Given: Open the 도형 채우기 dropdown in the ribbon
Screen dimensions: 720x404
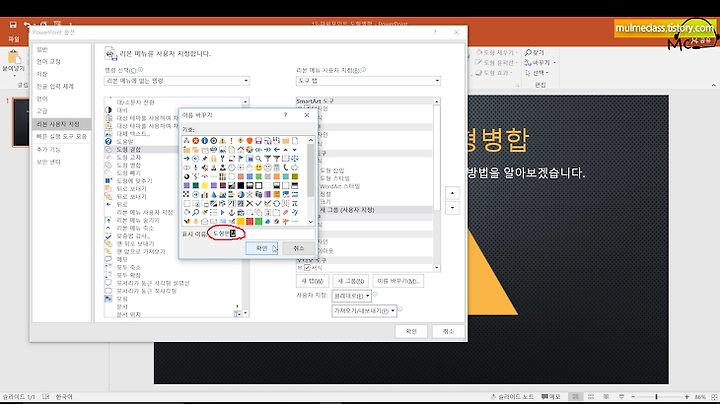Looking at the screenshot, I should coord(497,53).
